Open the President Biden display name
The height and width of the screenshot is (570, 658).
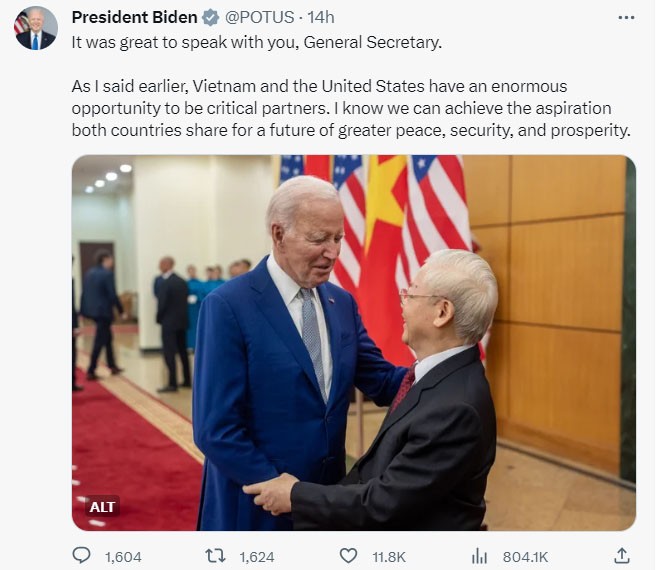(x=134, y=17)
